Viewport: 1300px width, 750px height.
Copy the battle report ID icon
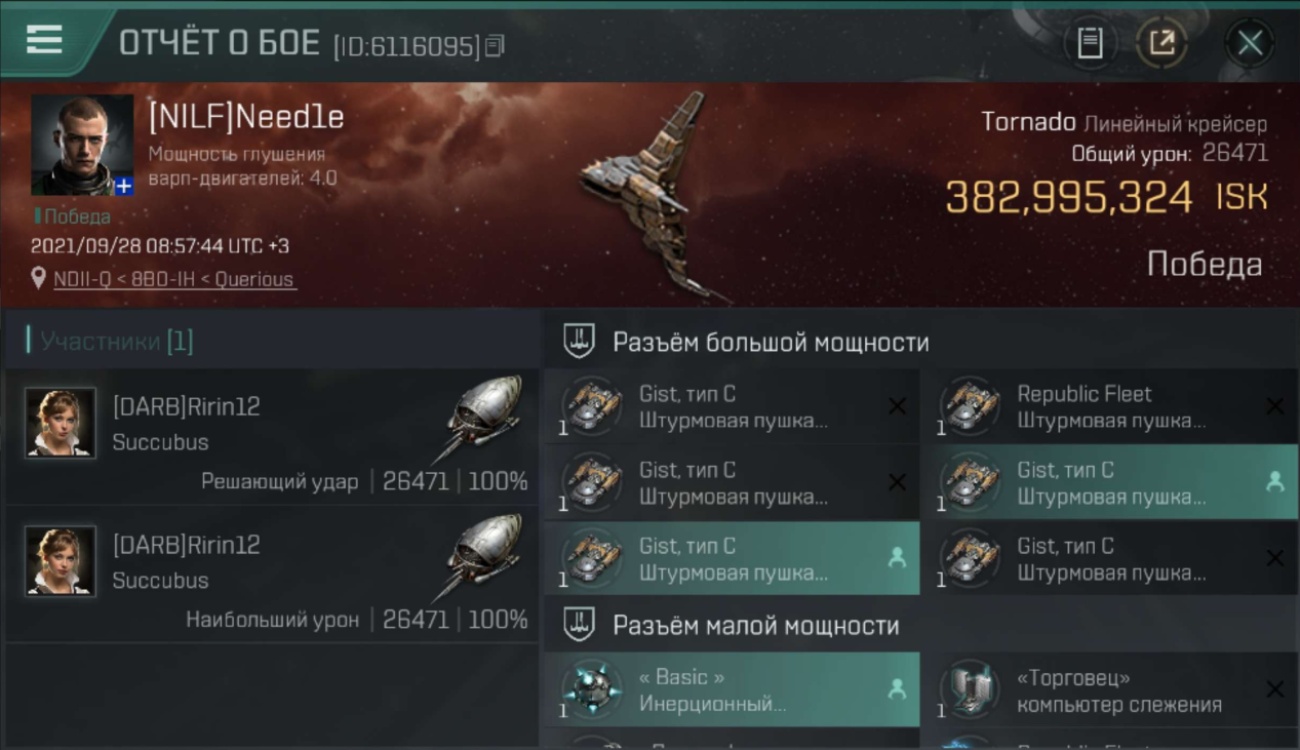click(495, 46)
